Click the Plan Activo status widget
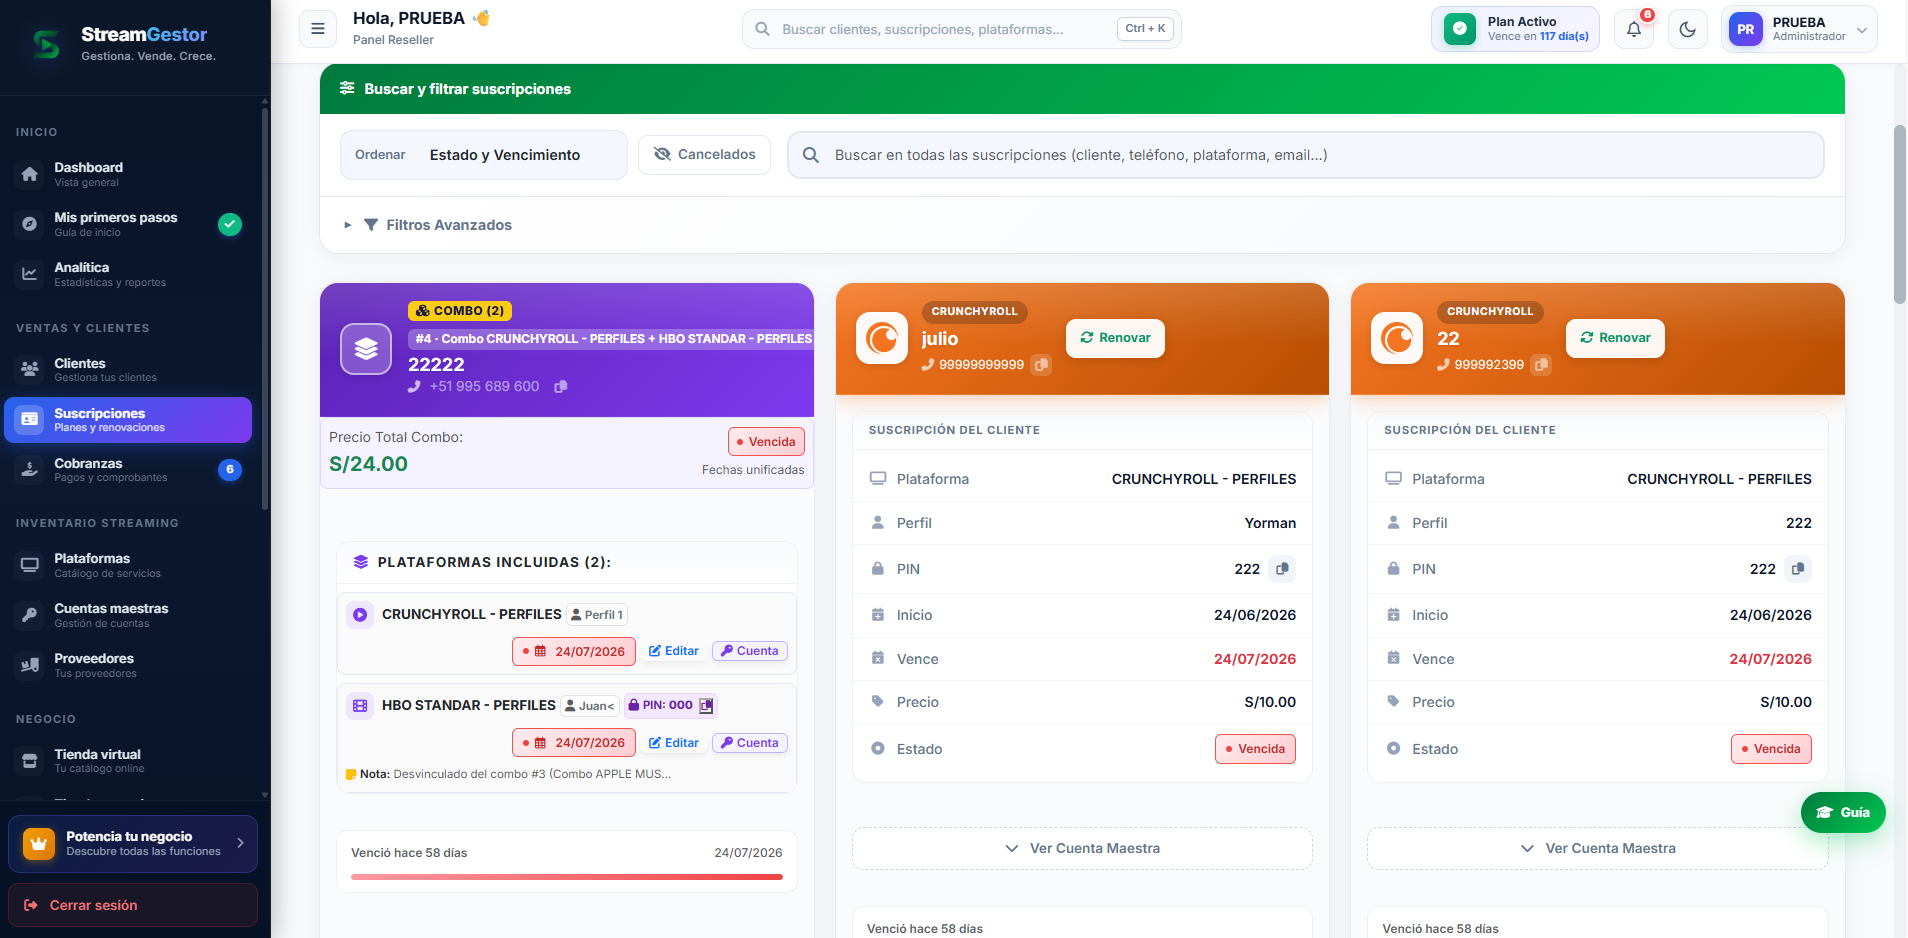Image resolution: width=1908 pixels, height=938 pixels. 1515,29
